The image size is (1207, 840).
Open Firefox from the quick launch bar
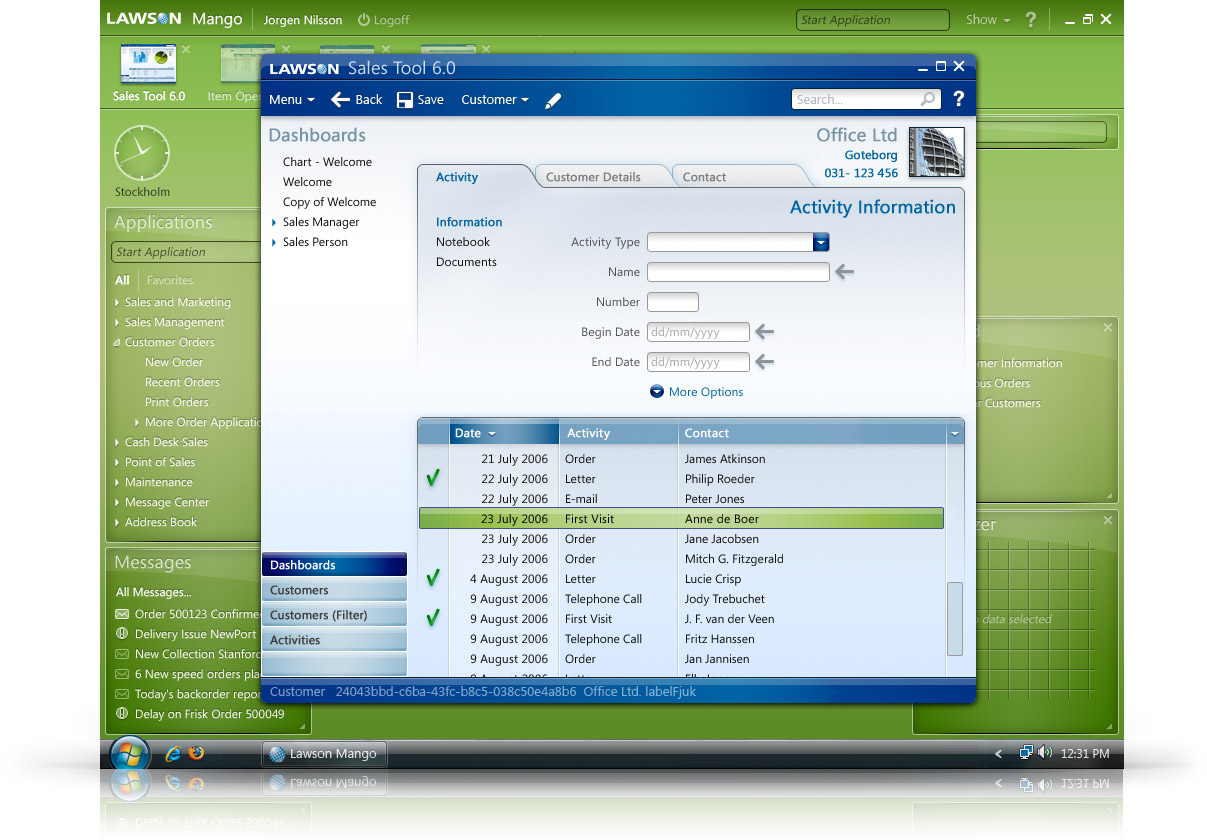pyautogui.click(x=196, y=753)
